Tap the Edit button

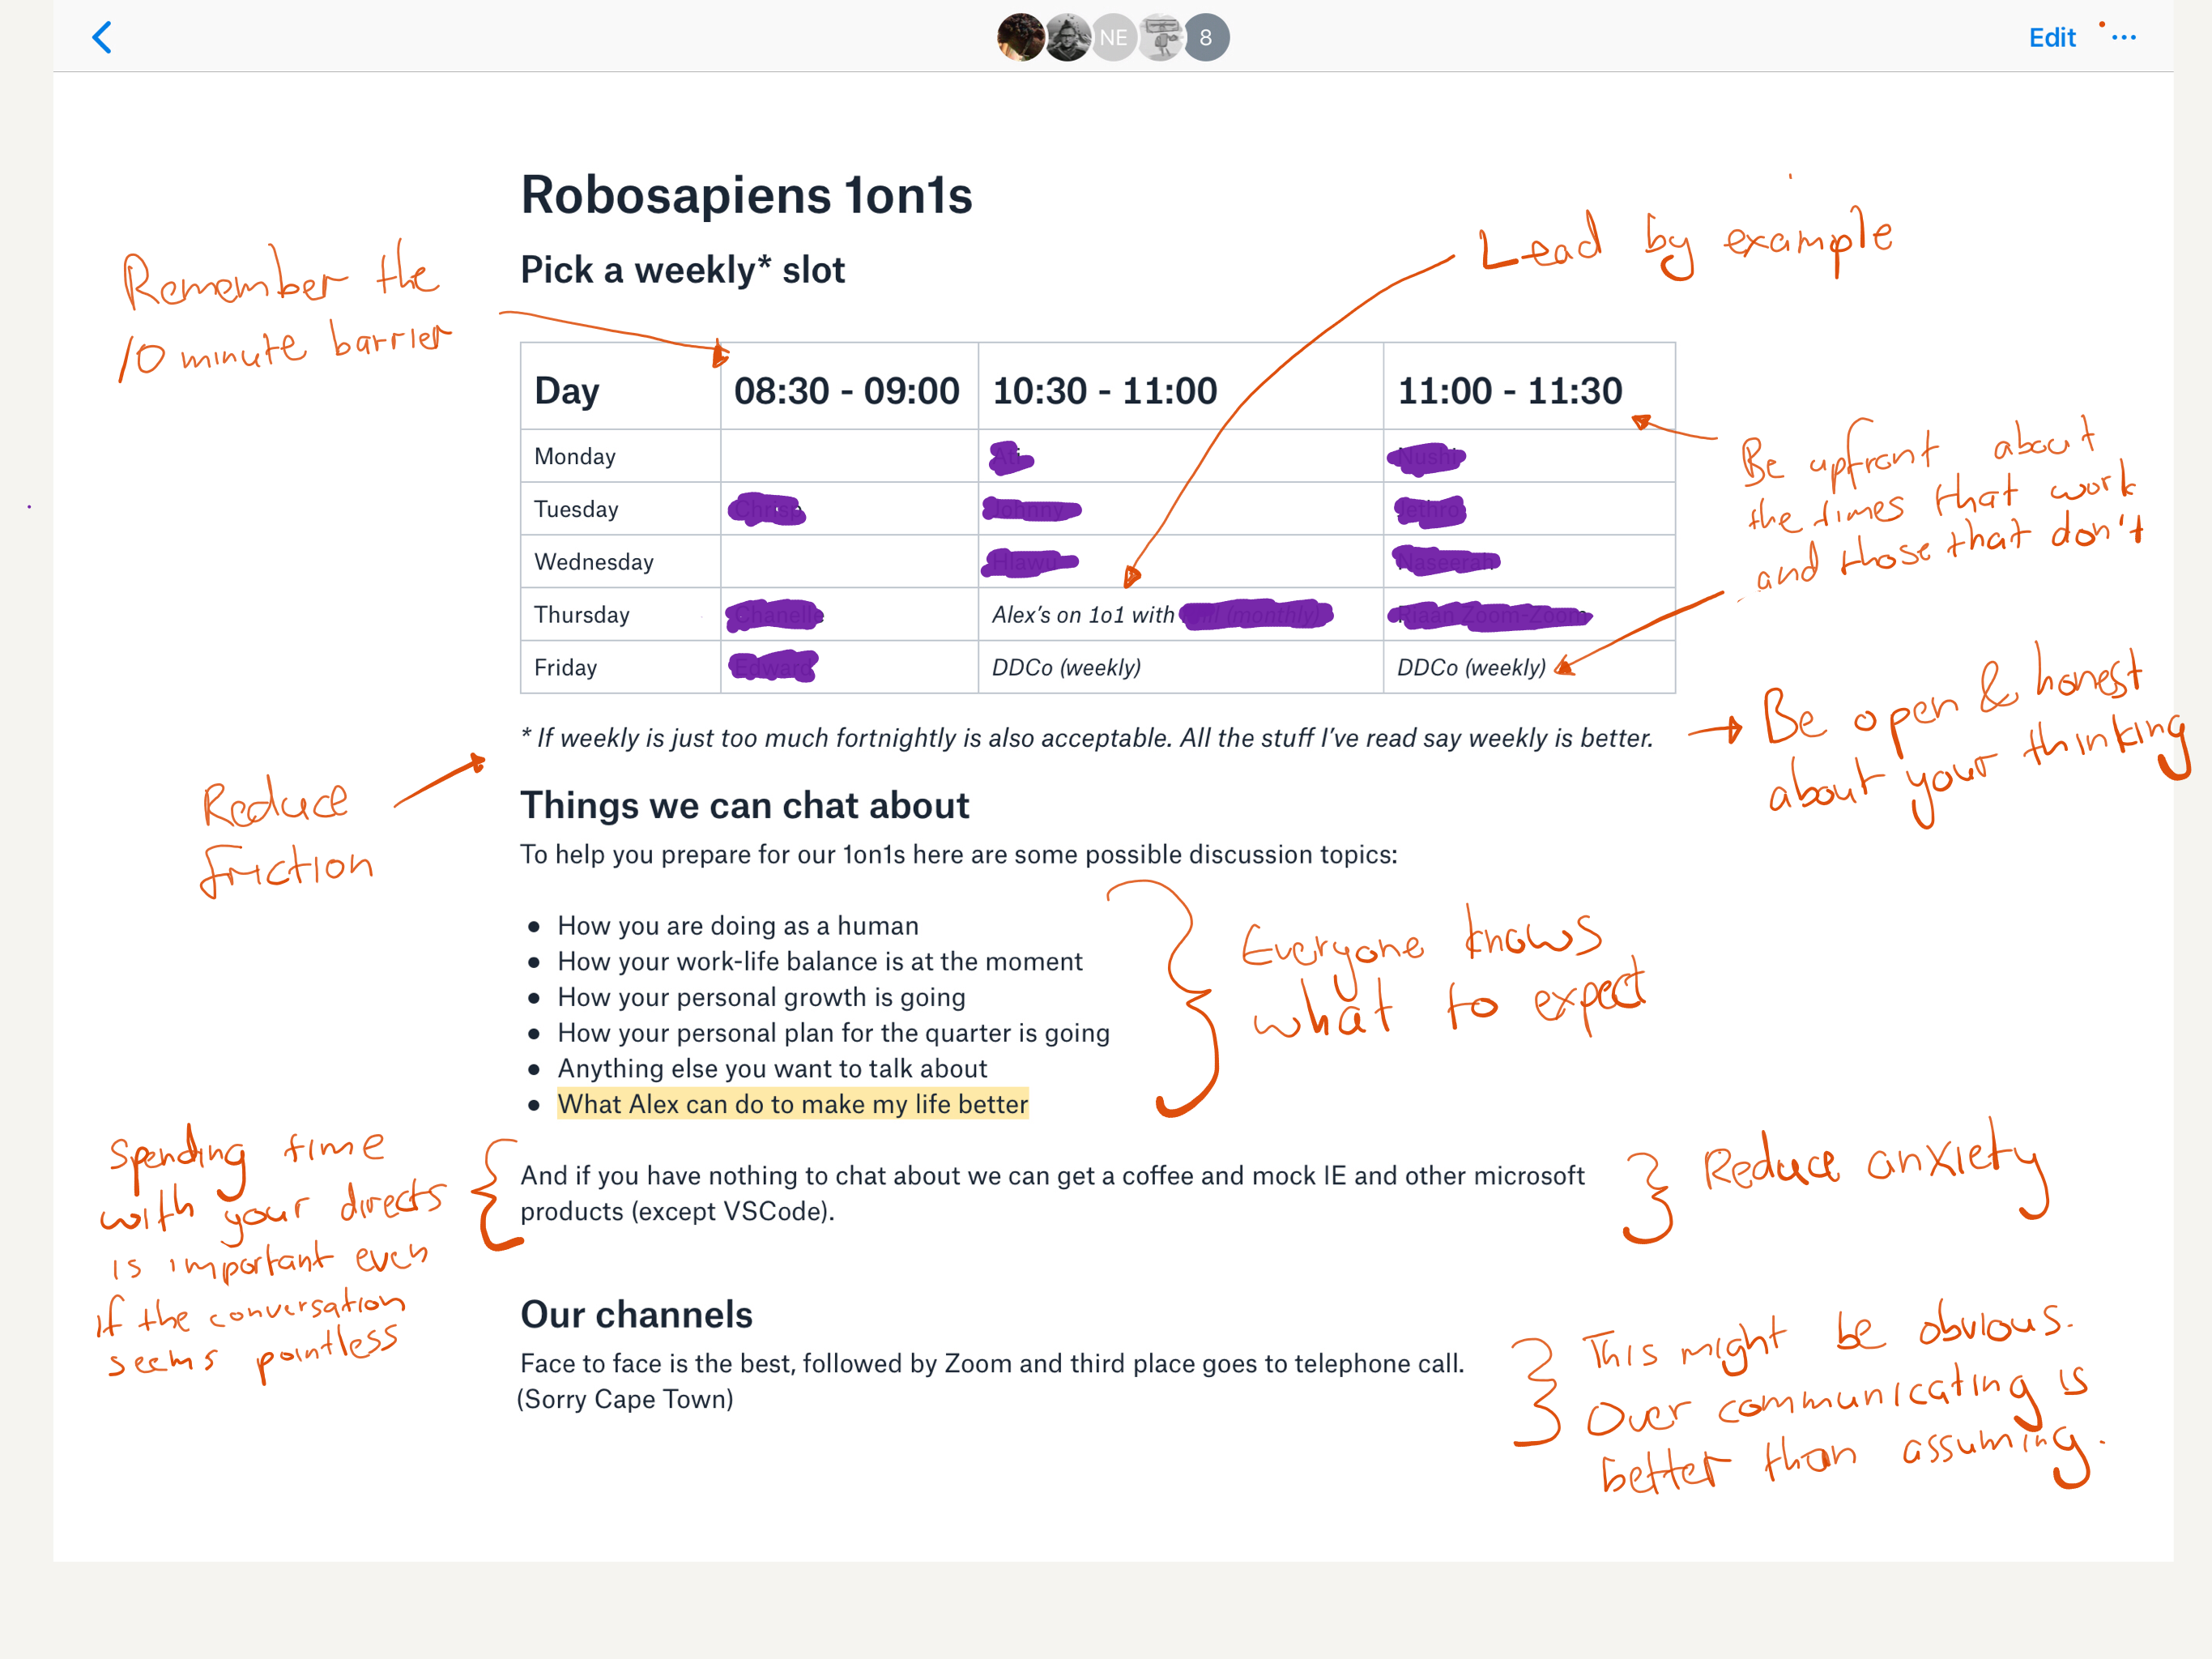point(2051,38)
